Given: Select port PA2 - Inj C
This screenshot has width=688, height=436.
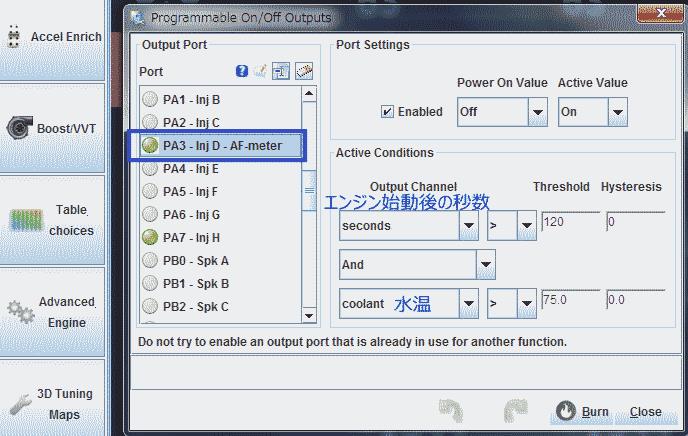Looking at the screenshot, I should click(x=221, y=122).
